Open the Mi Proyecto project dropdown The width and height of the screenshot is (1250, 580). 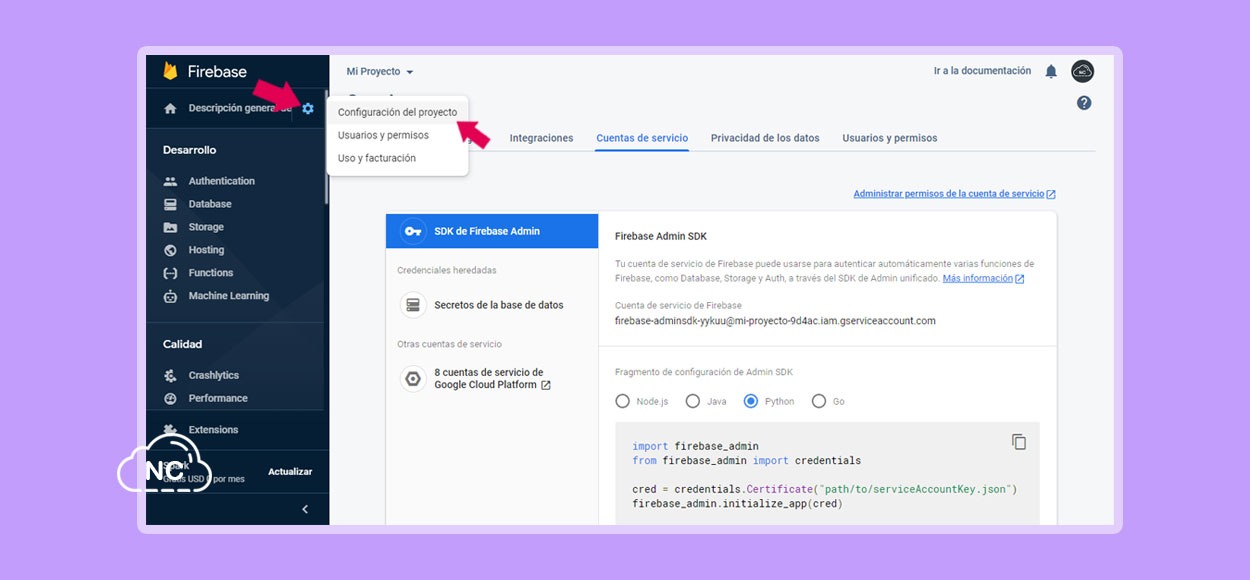(x=380, y=72)
